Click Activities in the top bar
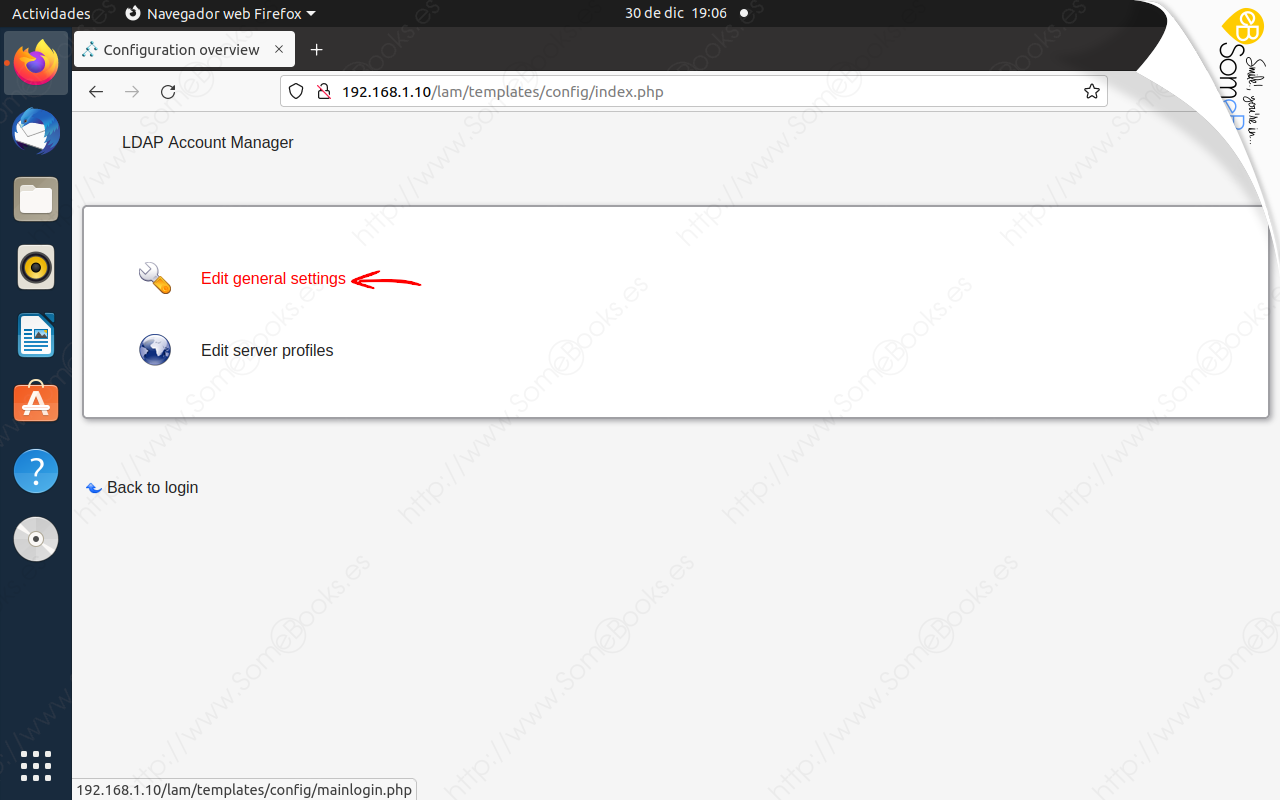1280x800 pixels. point(50,13)
